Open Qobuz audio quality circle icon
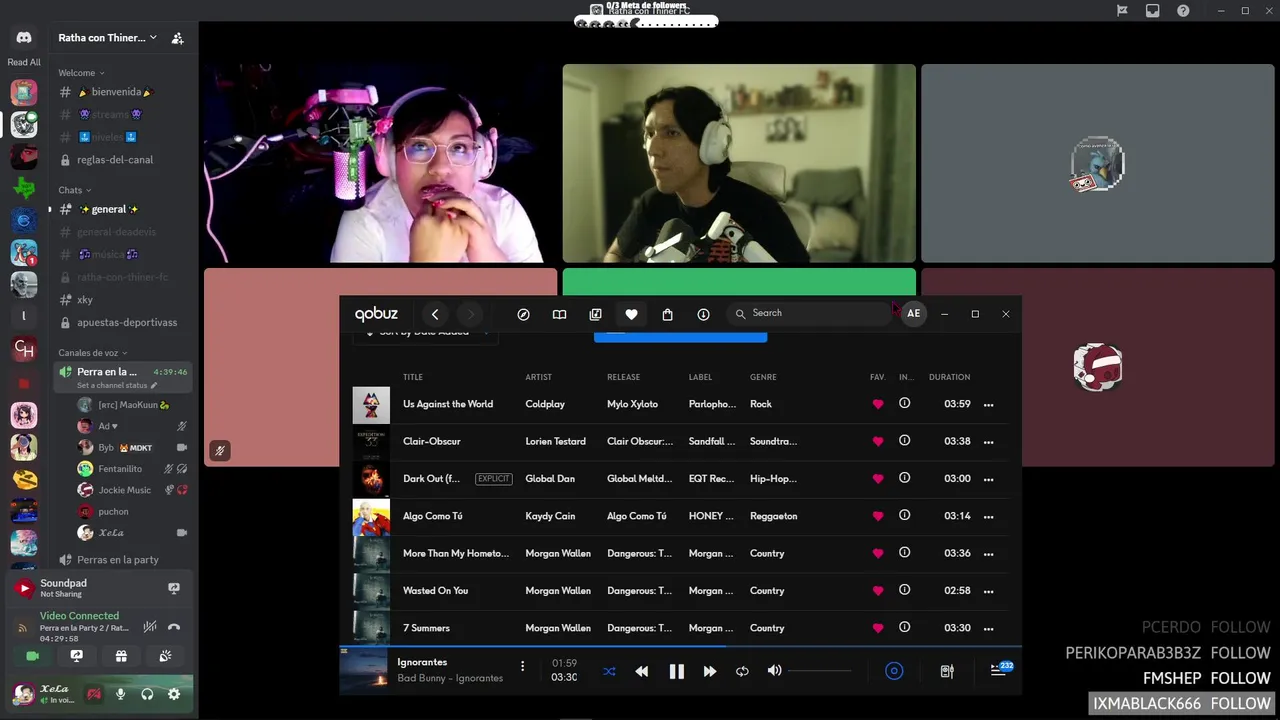Screen dimensions: 1280x720 (894, 671)
